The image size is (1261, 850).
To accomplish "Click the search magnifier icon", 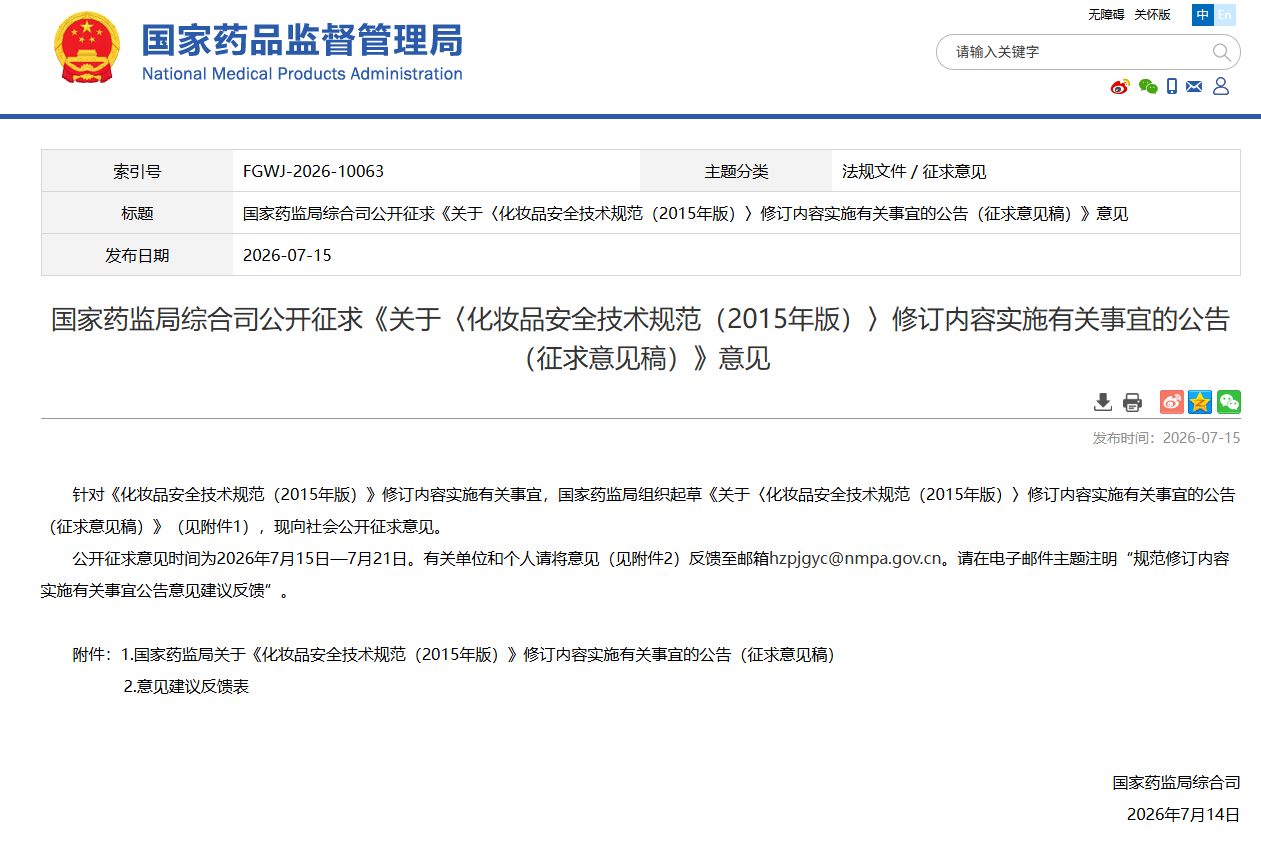I will (x=1221, y=52).
